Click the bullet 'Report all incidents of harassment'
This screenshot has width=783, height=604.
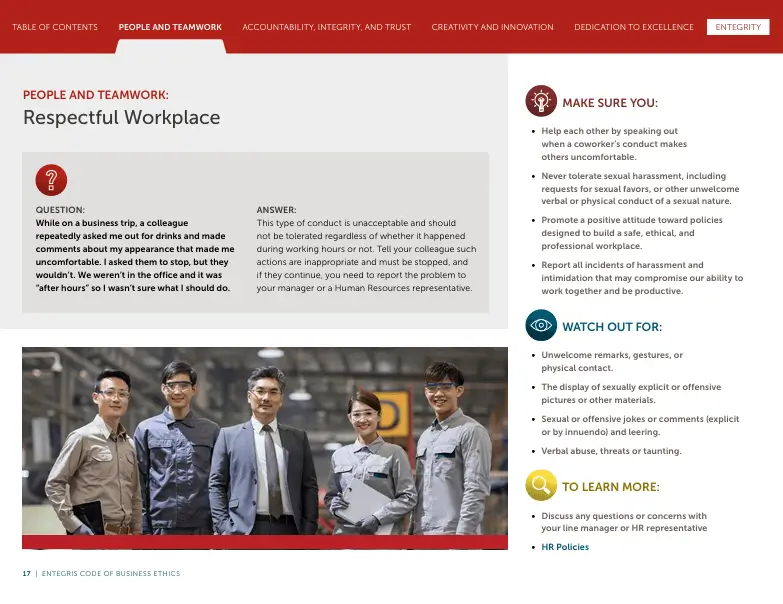pyautogui.click(x=642, y=278)
